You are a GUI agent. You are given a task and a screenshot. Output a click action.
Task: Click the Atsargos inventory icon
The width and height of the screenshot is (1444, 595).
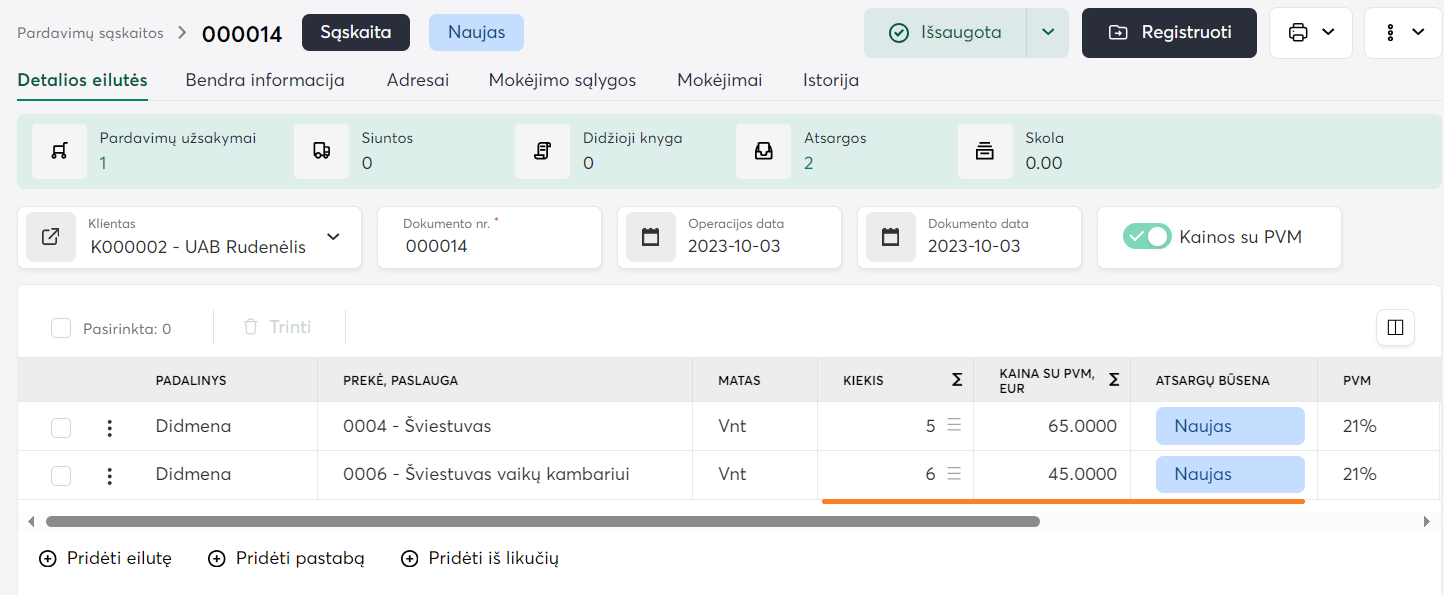pos(763,151)
